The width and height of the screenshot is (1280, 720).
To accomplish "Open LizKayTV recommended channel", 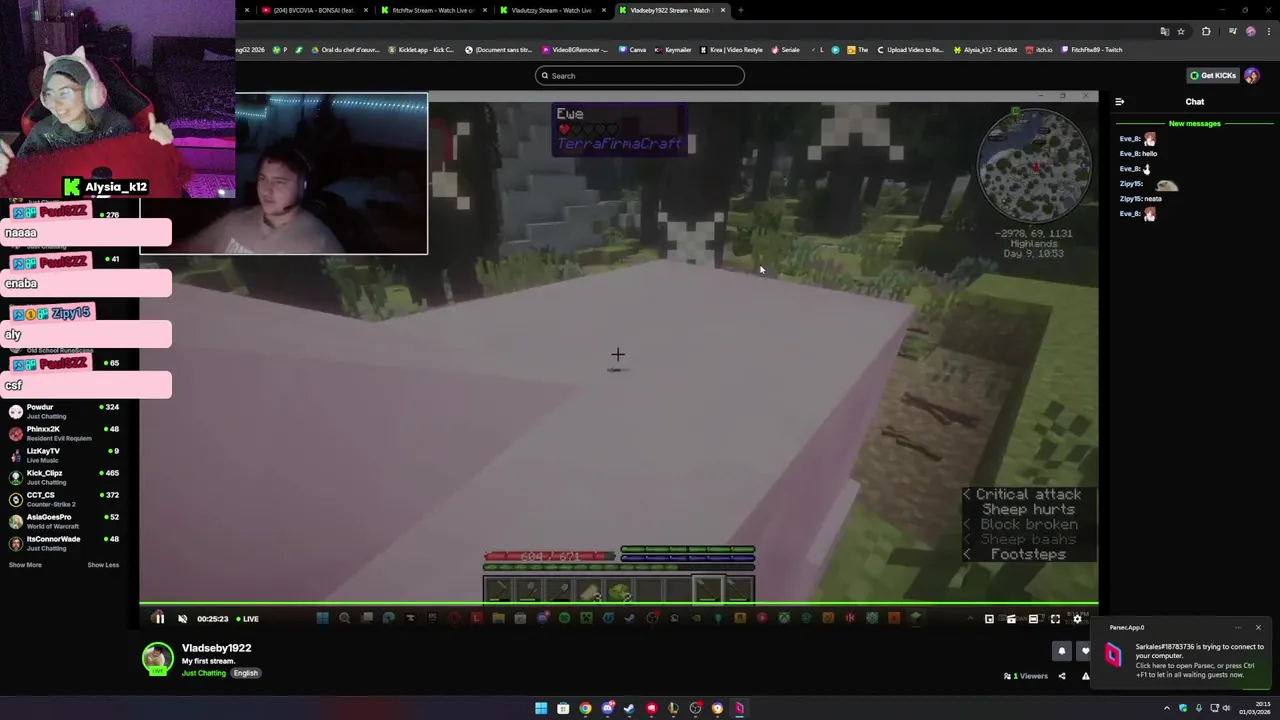I will pyautogui.click(x=65, y=455).
